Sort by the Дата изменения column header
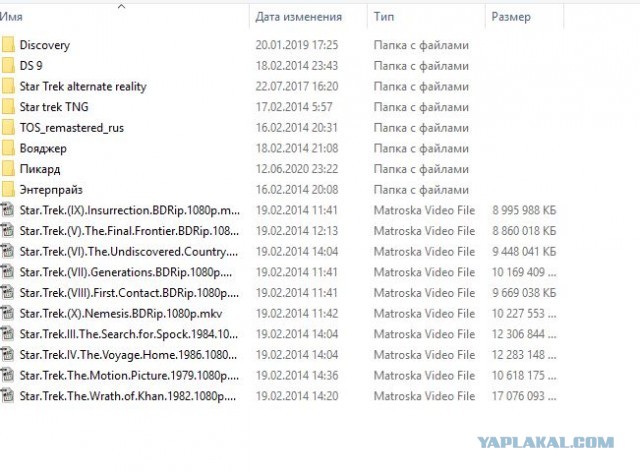 (299, 17)
